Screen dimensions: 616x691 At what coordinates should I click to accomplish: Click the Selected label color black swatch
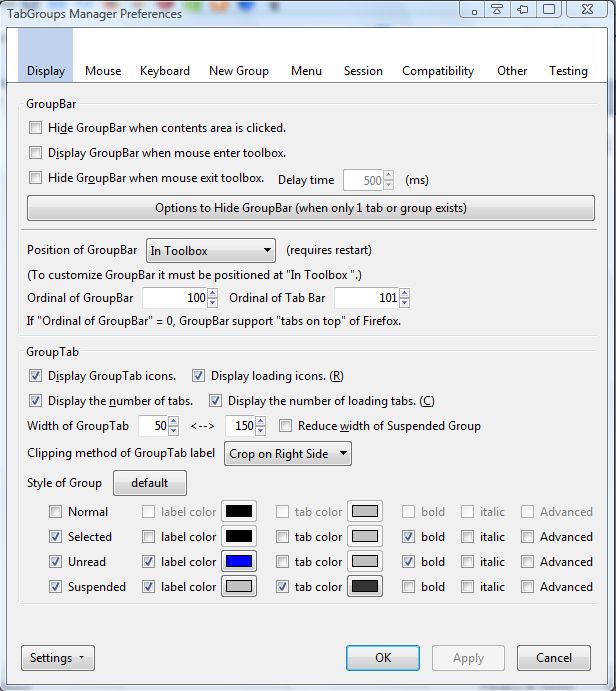(x=238, y=537)
